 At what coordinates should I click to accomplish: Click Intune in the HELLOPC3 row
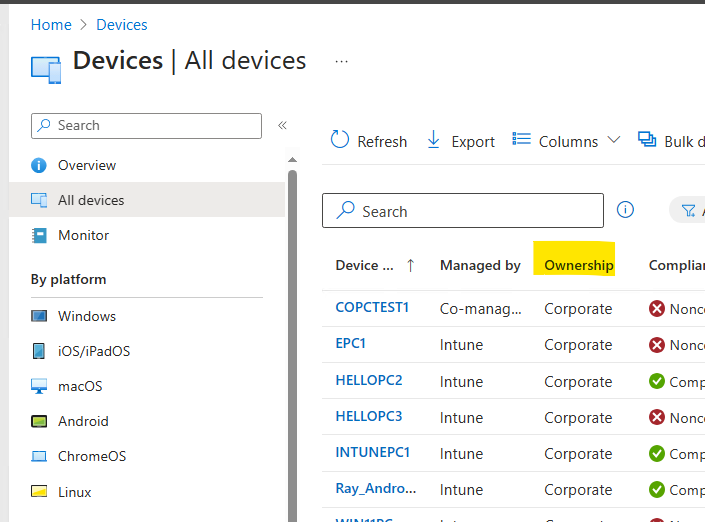461,418
